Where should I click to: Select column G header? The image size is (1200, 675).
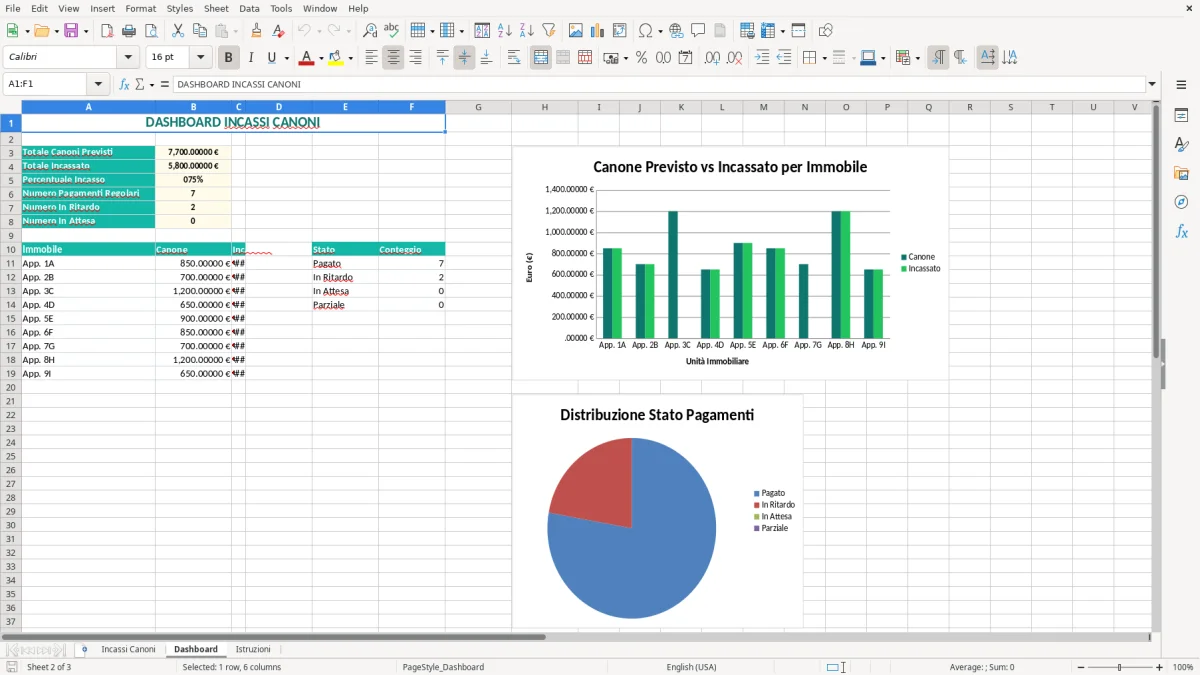click(478, 107)
